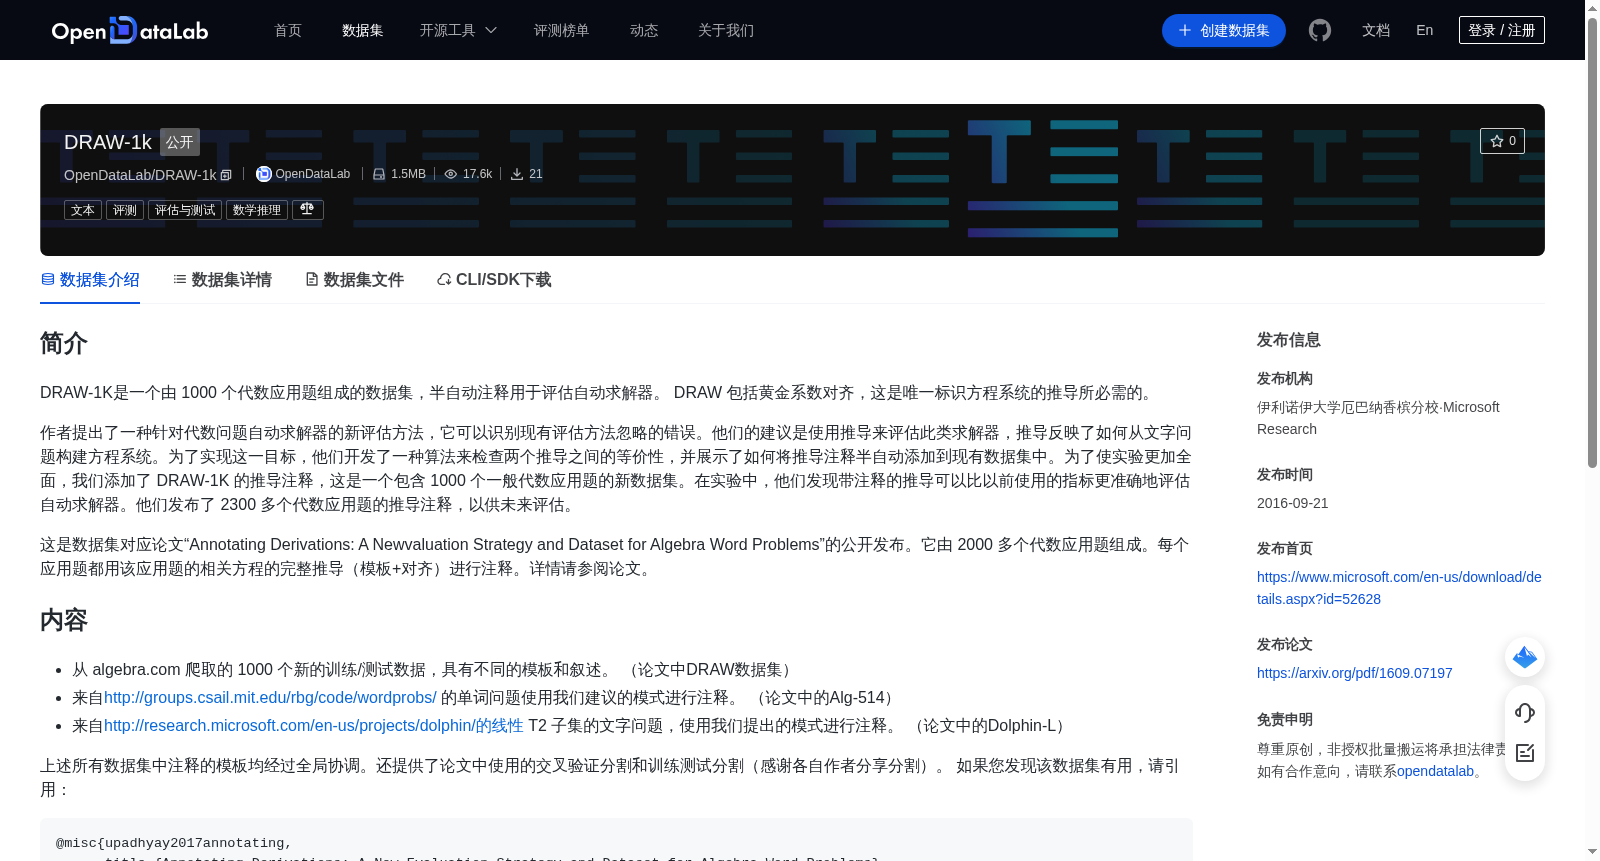The image size is (1600, 861).
Task: Click the 2016-09-21 publish date
Action: coord(1293,503)
